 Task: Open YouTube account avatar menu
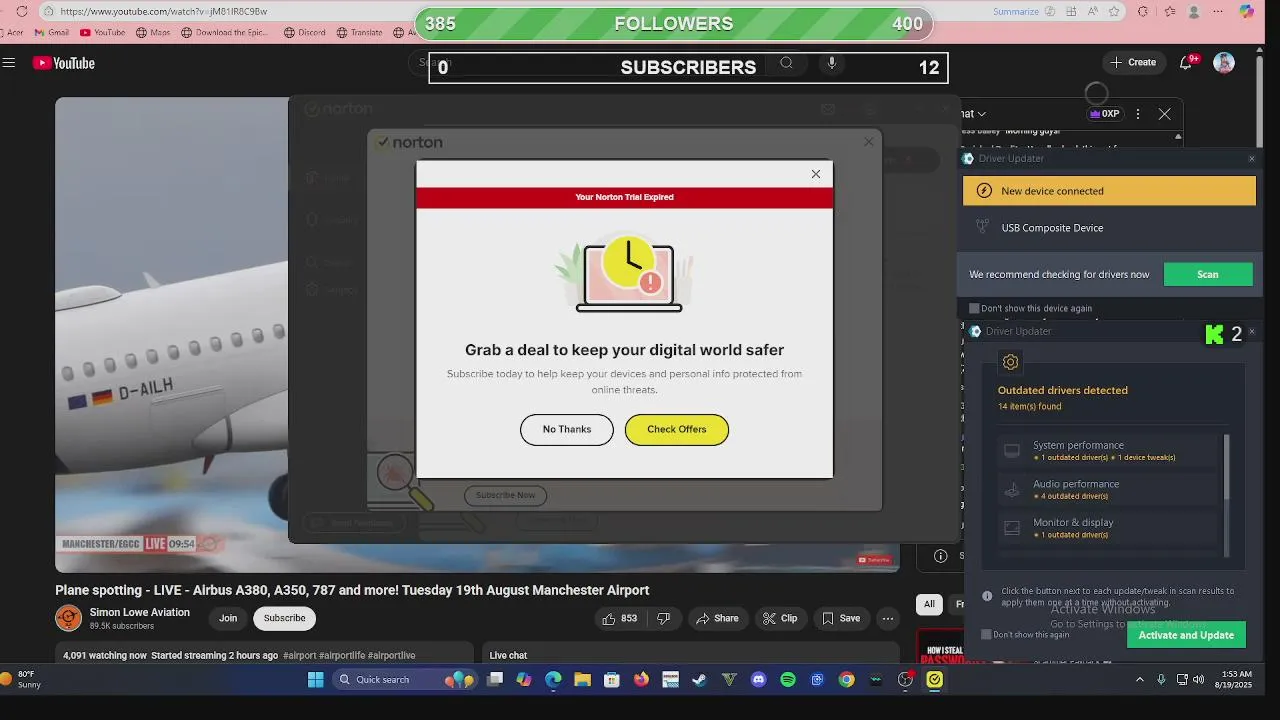[1224, 62]
